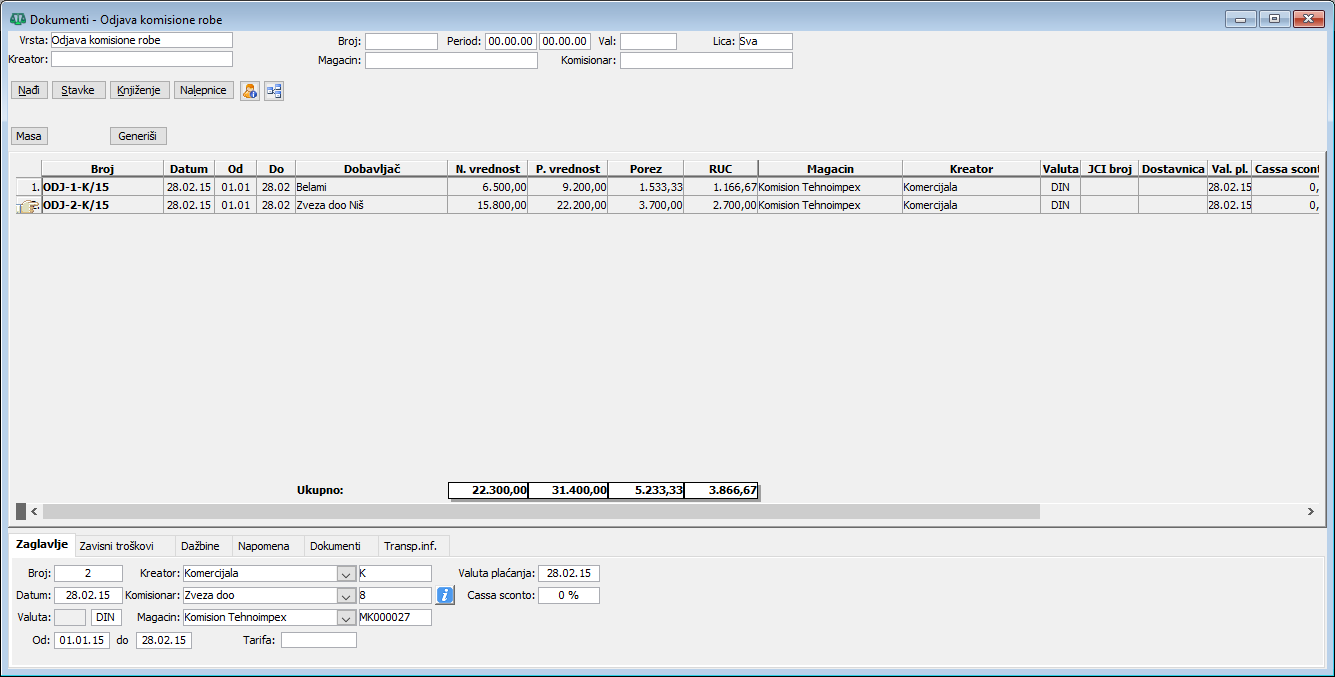Viewport: 1335px width, 677px height.
Task: Open the Zavisni troškovi tab
Action: [x=116, y=546]
